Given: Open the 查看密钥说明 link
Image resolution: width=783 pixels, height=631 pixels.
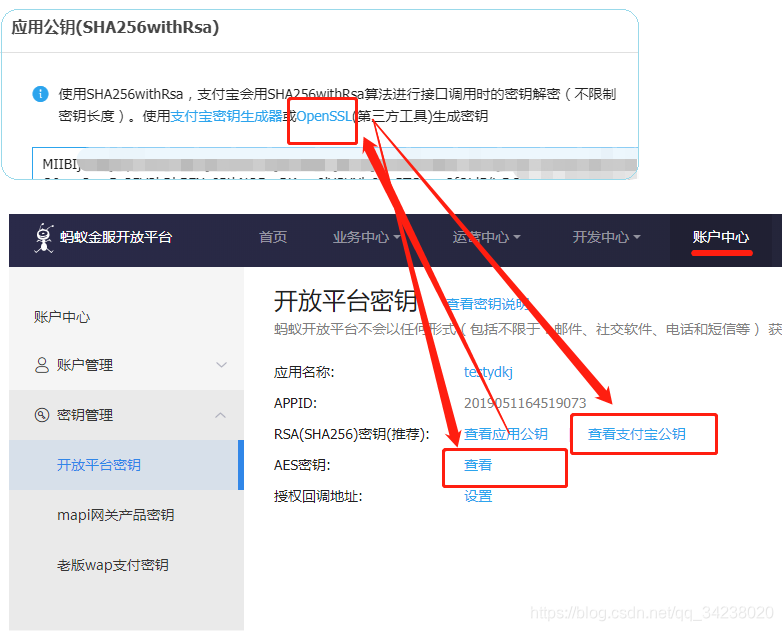Looking at the screenshot, I should tap(487, 304).
